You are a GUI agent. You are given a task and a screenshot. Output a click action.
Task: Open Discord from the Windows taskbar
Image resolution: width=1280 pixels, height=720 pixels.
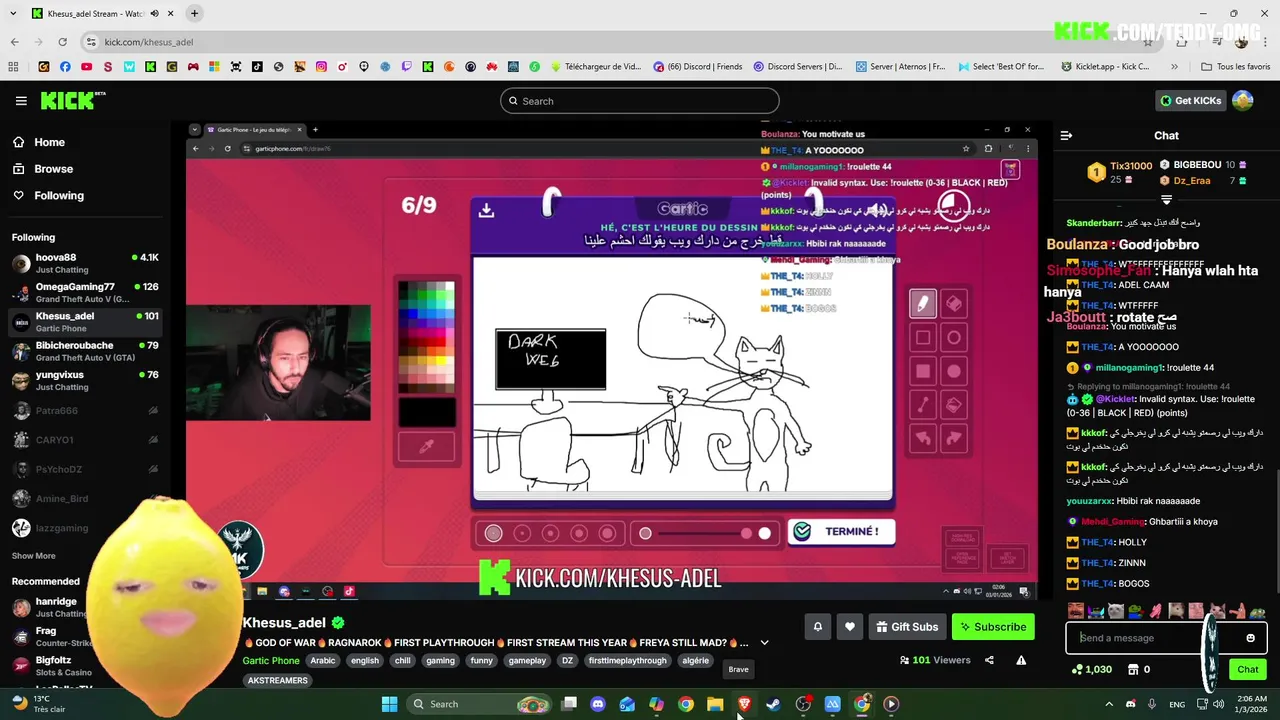[598, 704]
